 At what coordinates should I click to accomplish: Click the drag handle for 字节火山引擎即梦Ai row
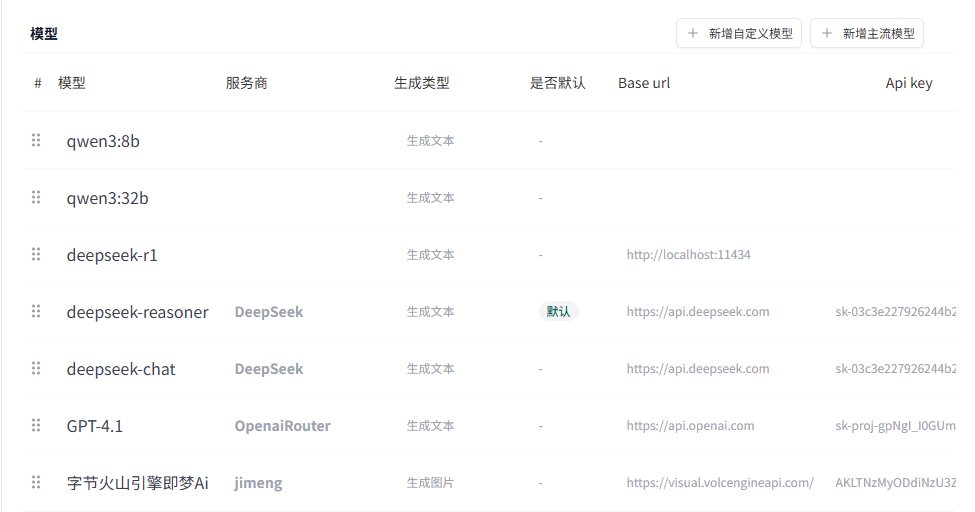click(36, 482)
